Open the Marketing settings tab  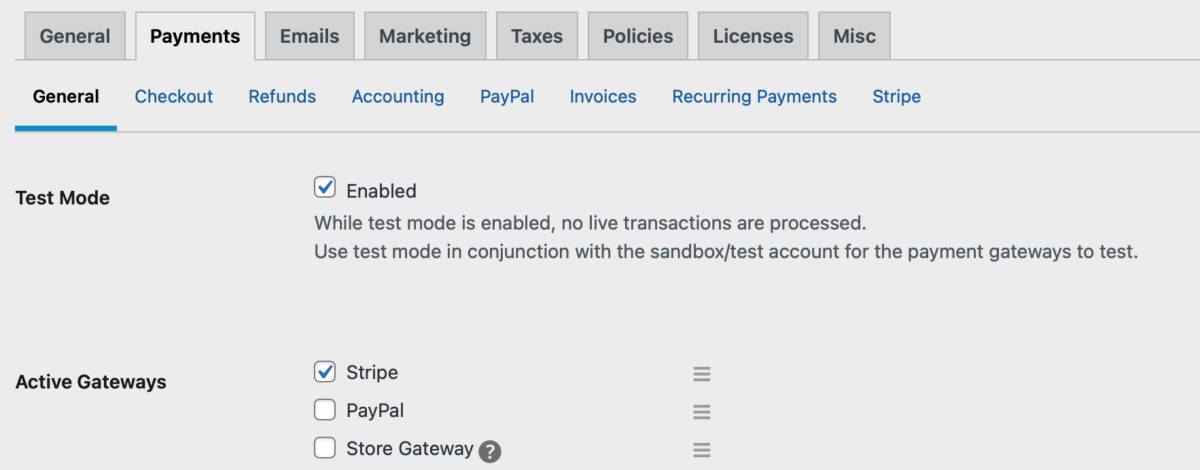pyautogui.click(x=425, y=36)
